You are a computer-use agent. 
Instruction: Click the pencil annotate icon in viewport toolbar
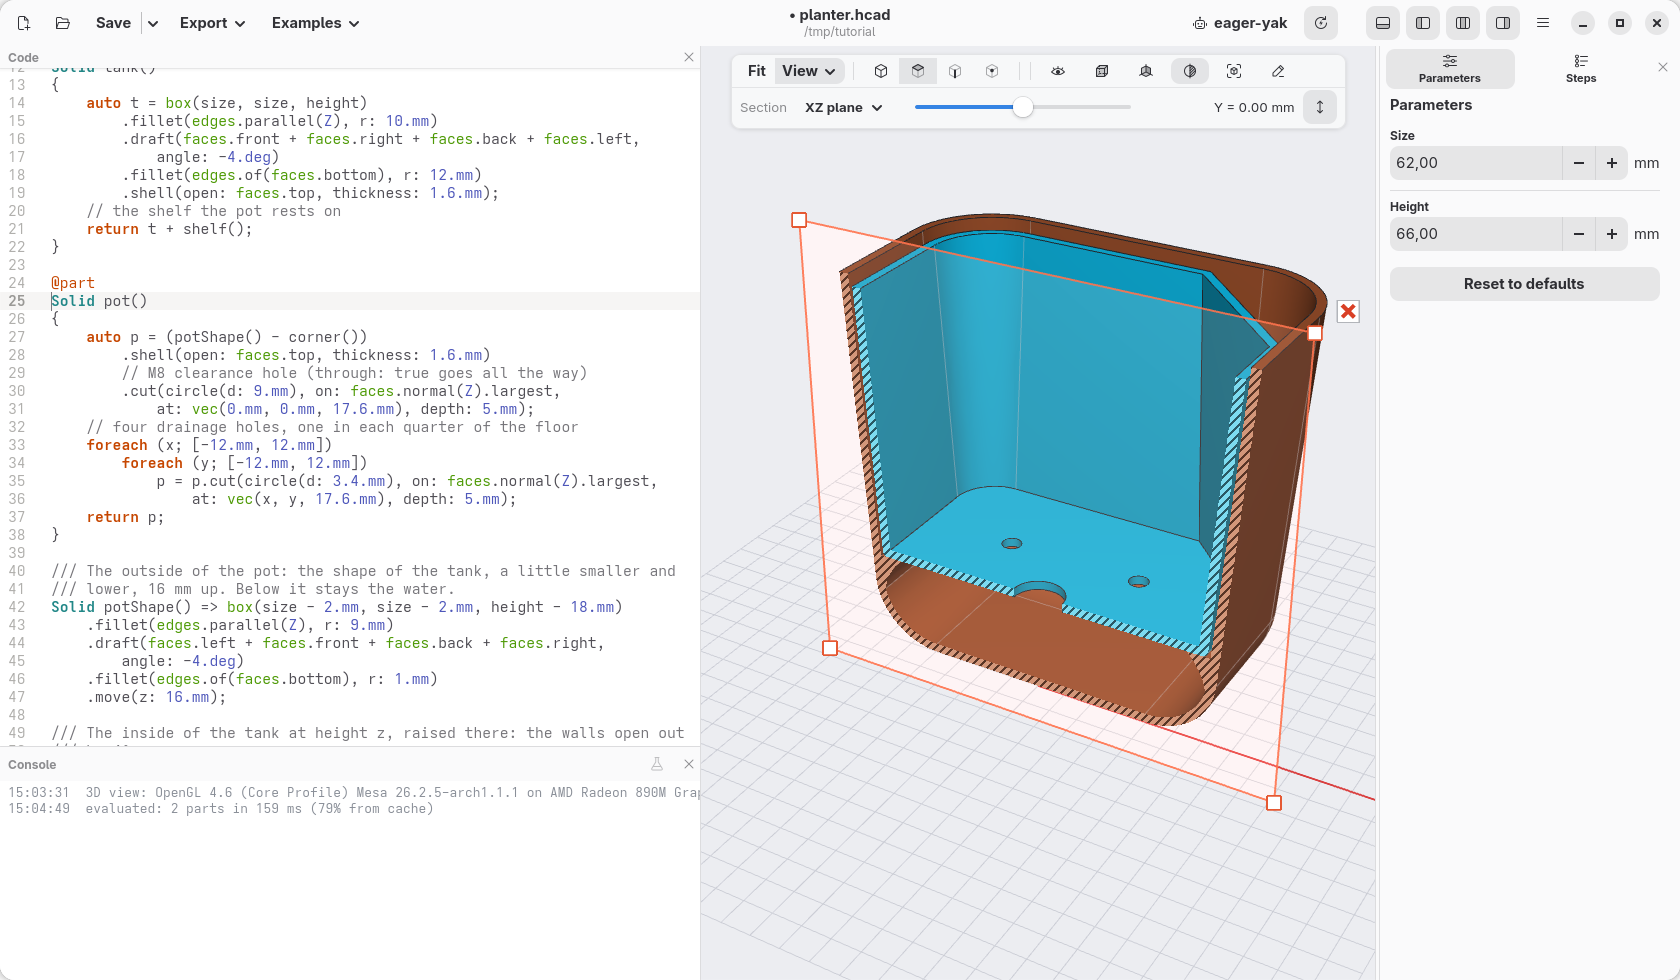coord(1278,71)
